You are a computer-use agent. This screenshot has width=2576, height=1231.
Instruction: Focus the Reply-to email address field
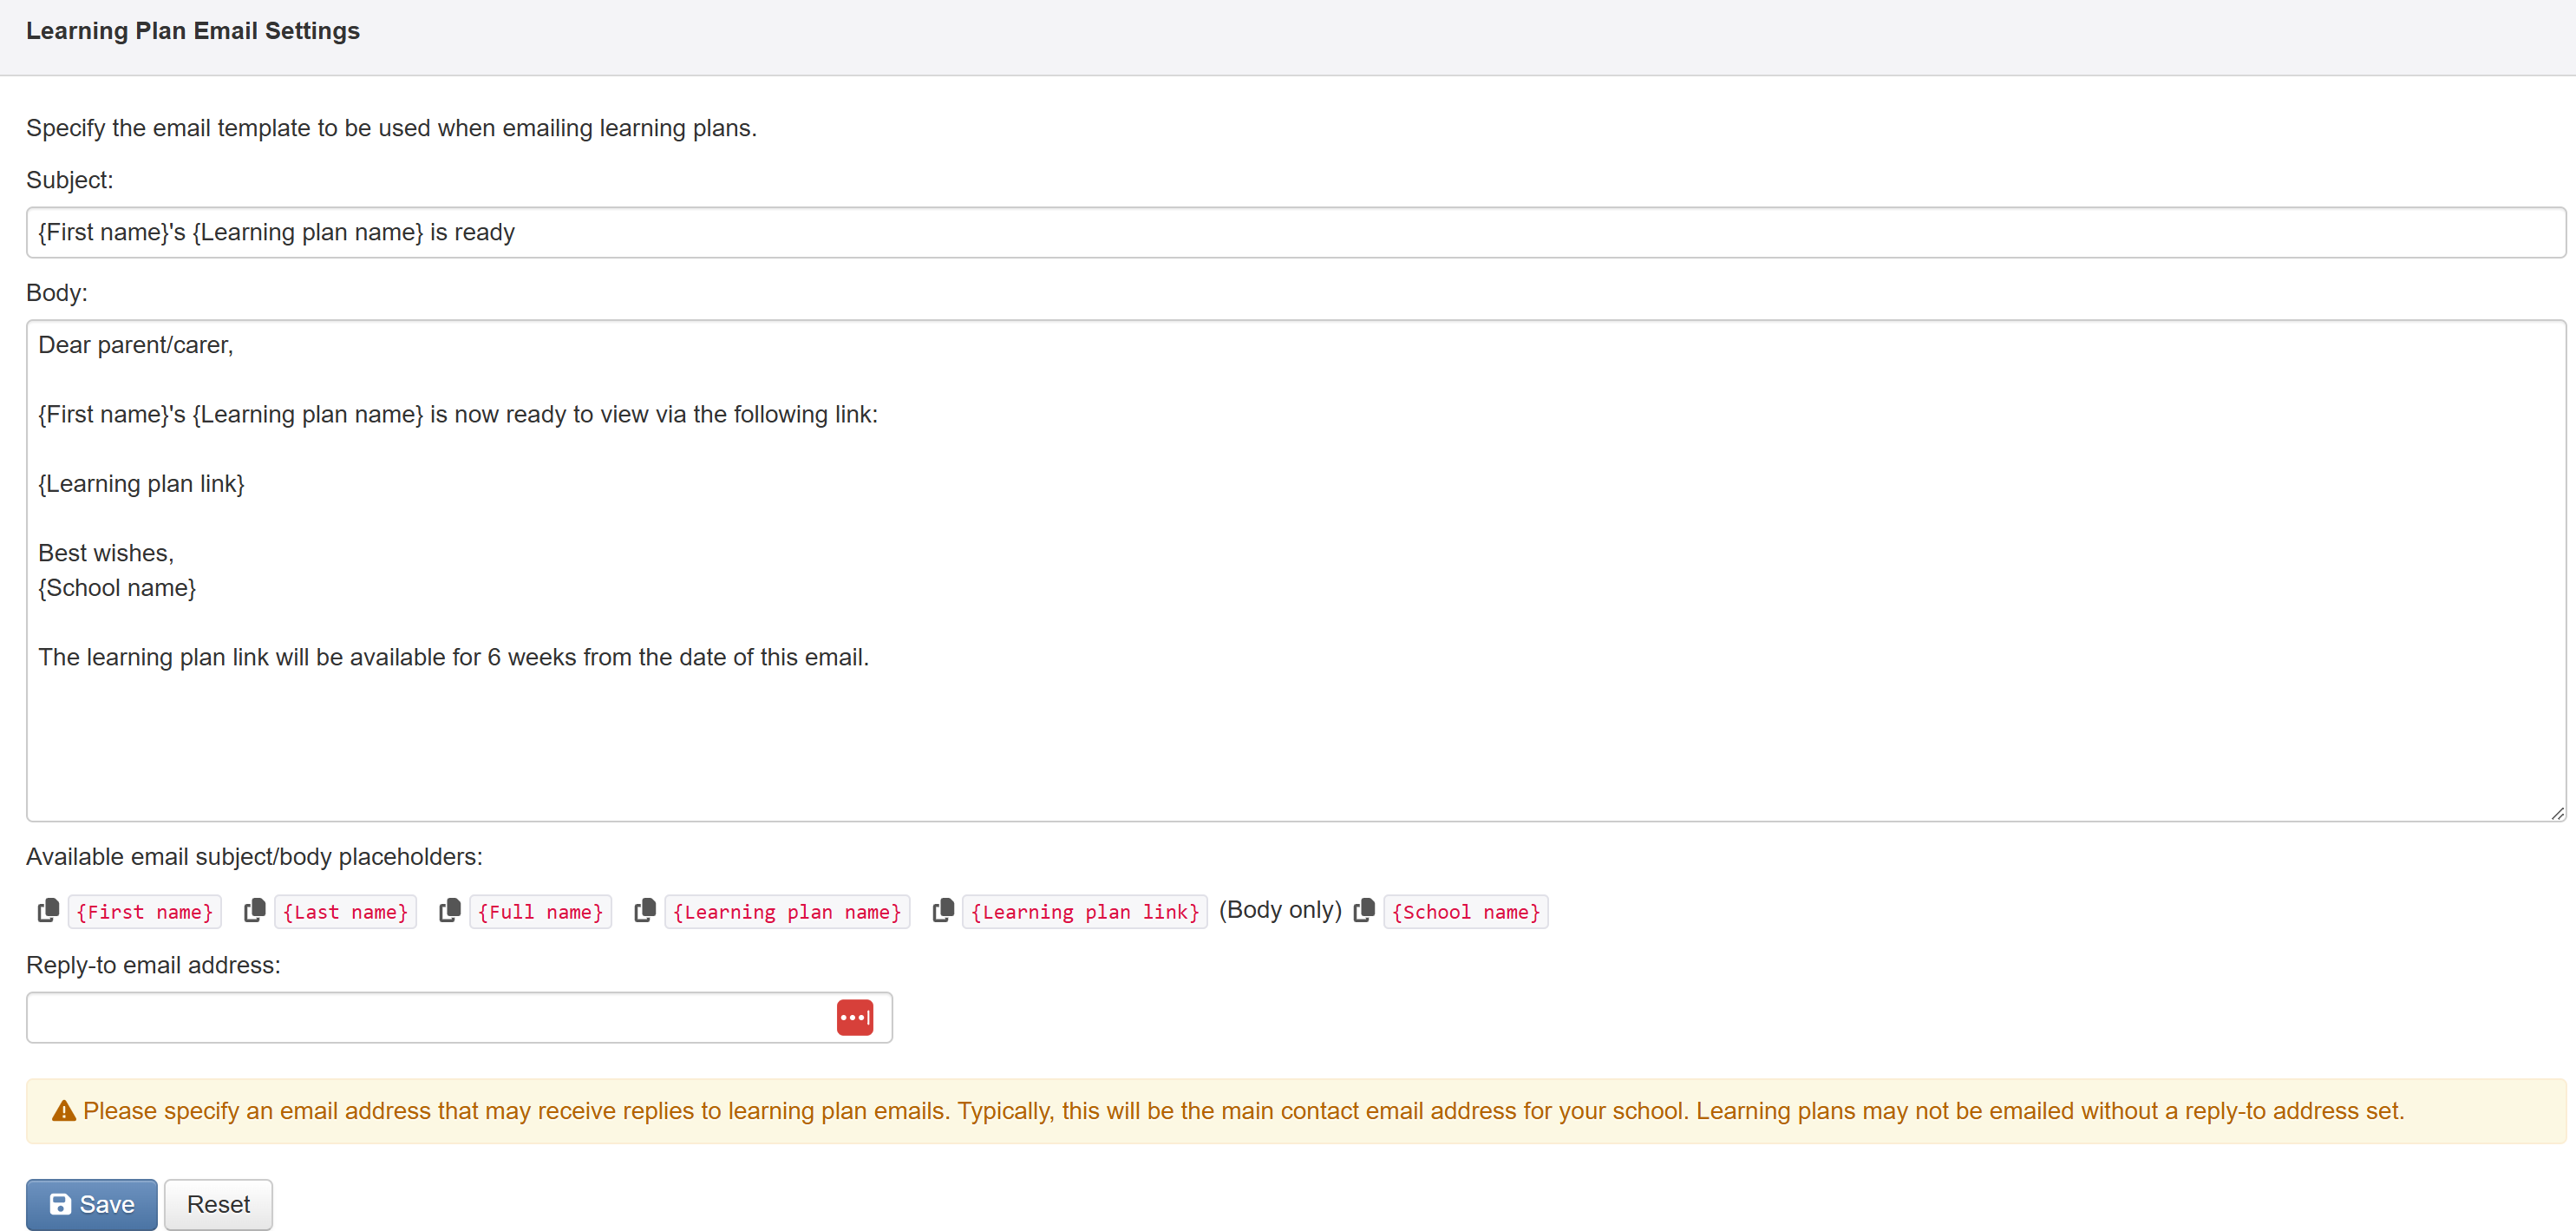430,1017
